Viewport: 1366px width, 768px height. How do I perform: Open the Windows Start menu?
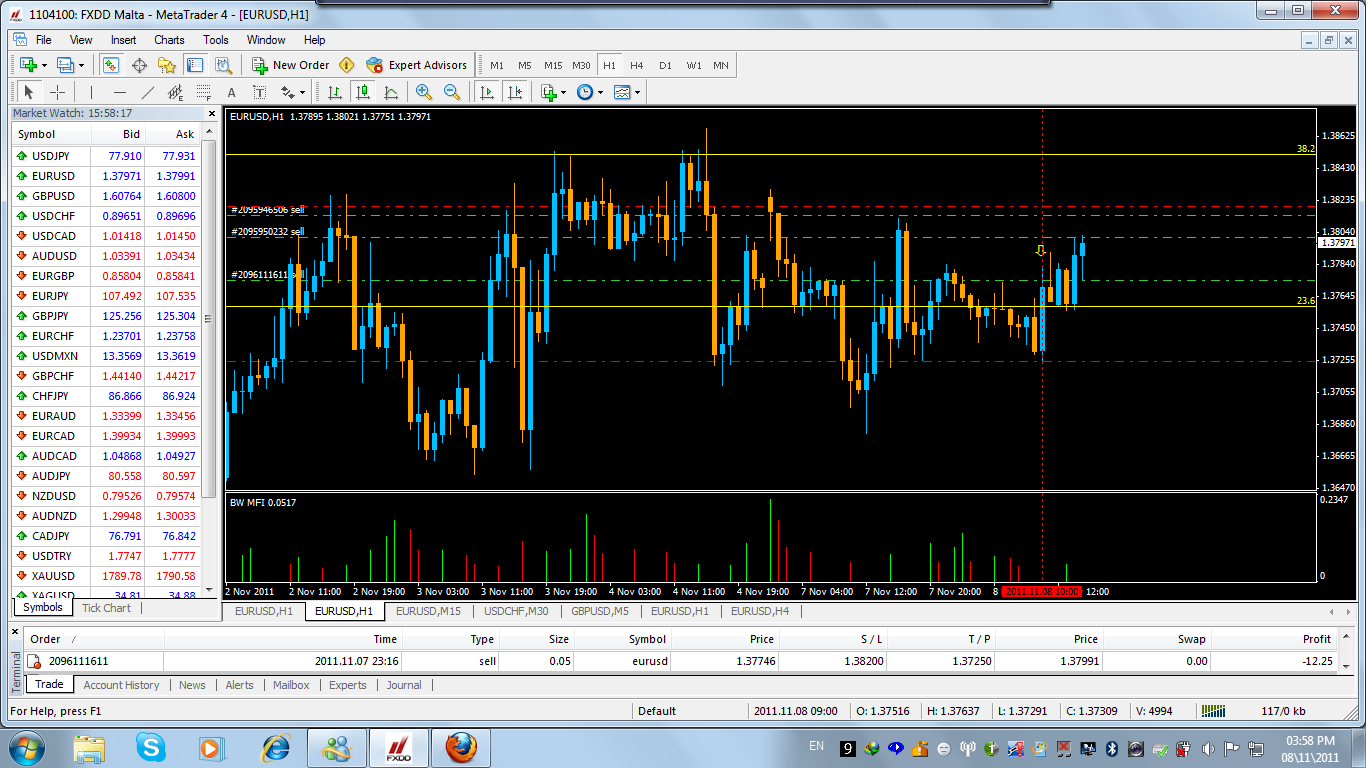[26, 747]
